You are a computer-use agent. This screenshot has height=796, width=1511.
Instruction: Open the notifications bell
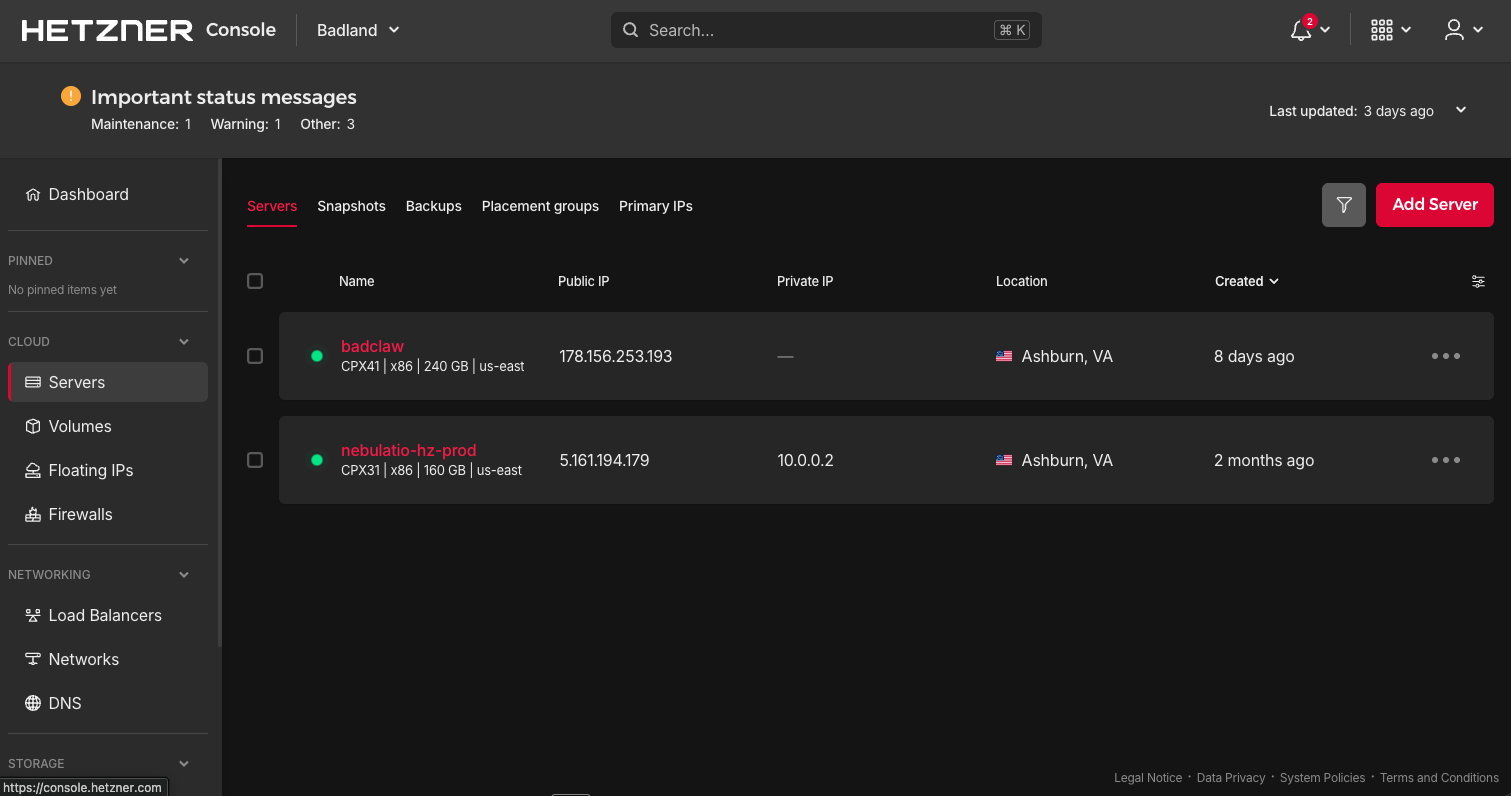[1299, 30]
